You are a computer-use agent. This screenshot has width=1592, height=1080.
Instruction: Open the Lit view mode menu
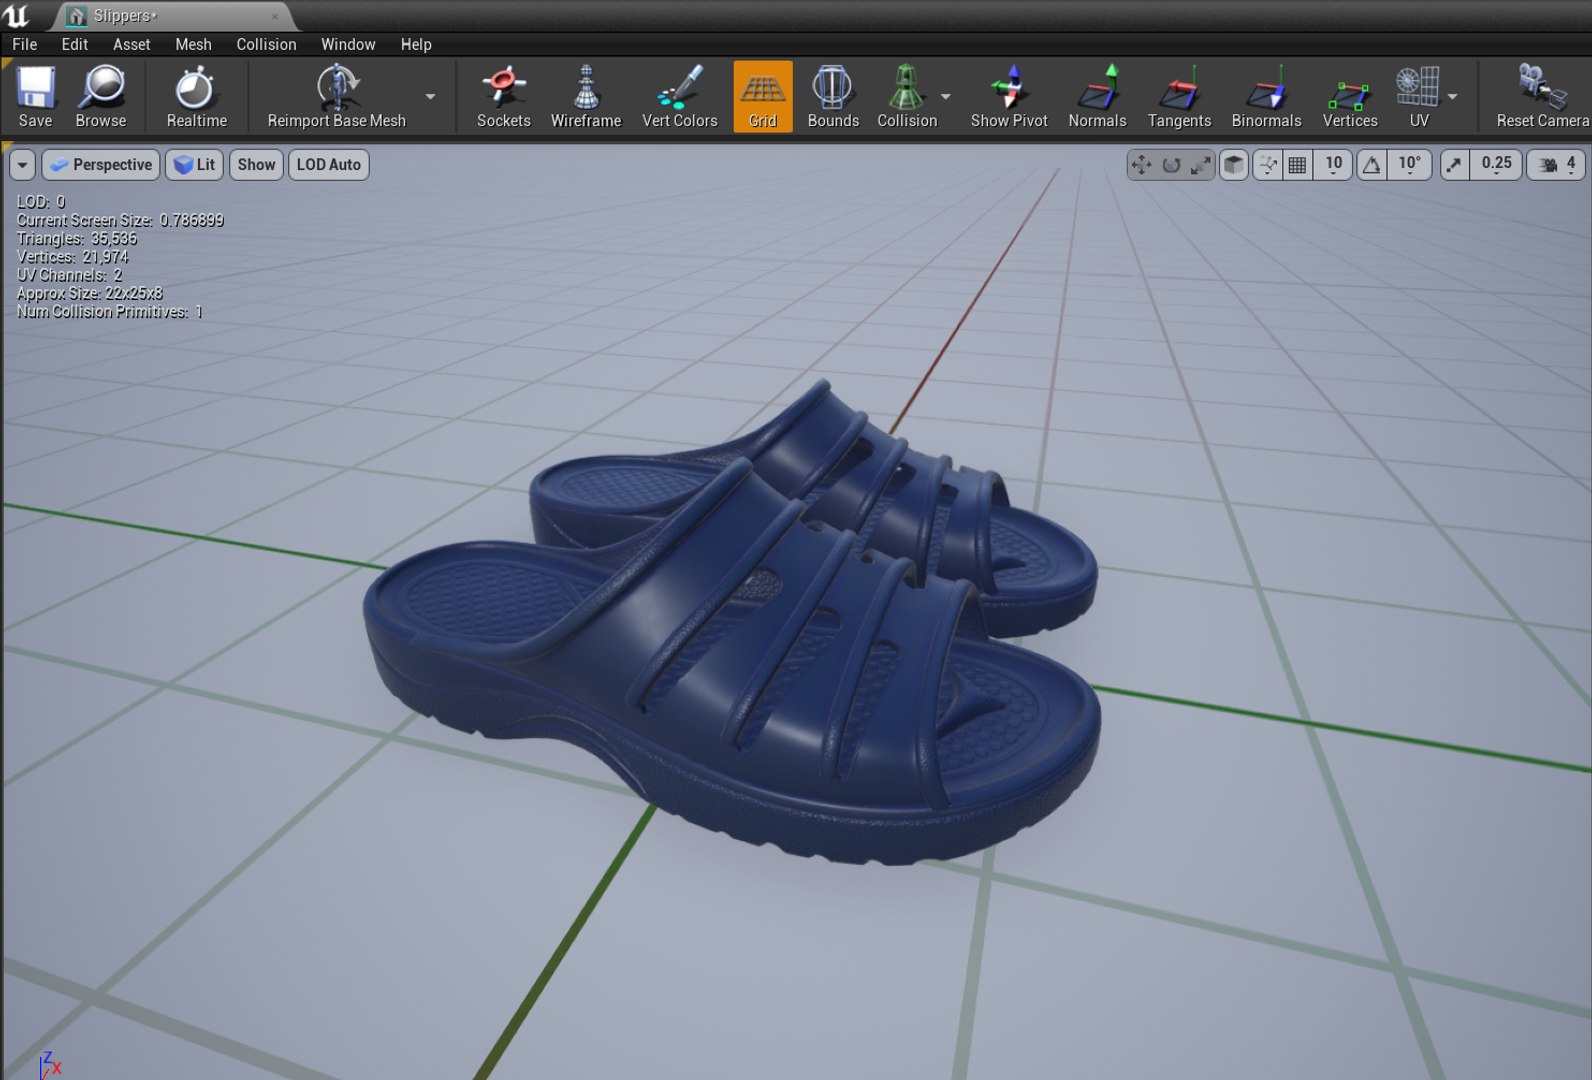[x=195, y=165]
